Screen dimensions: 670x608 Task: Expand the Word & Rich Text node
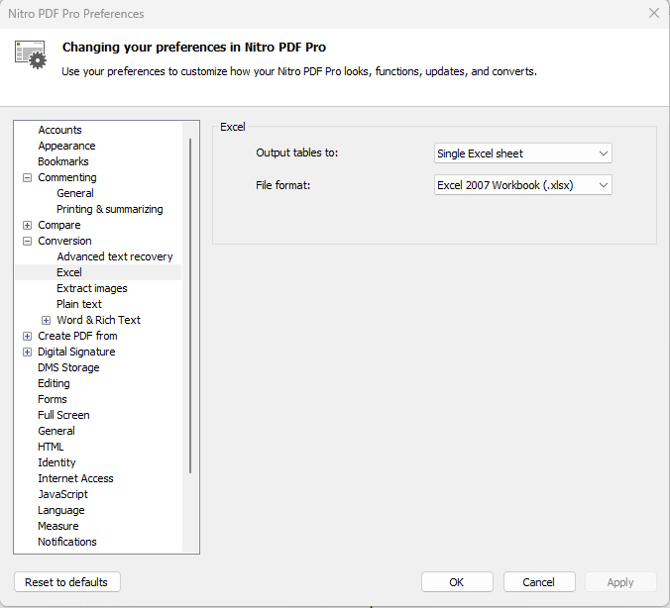46,320
